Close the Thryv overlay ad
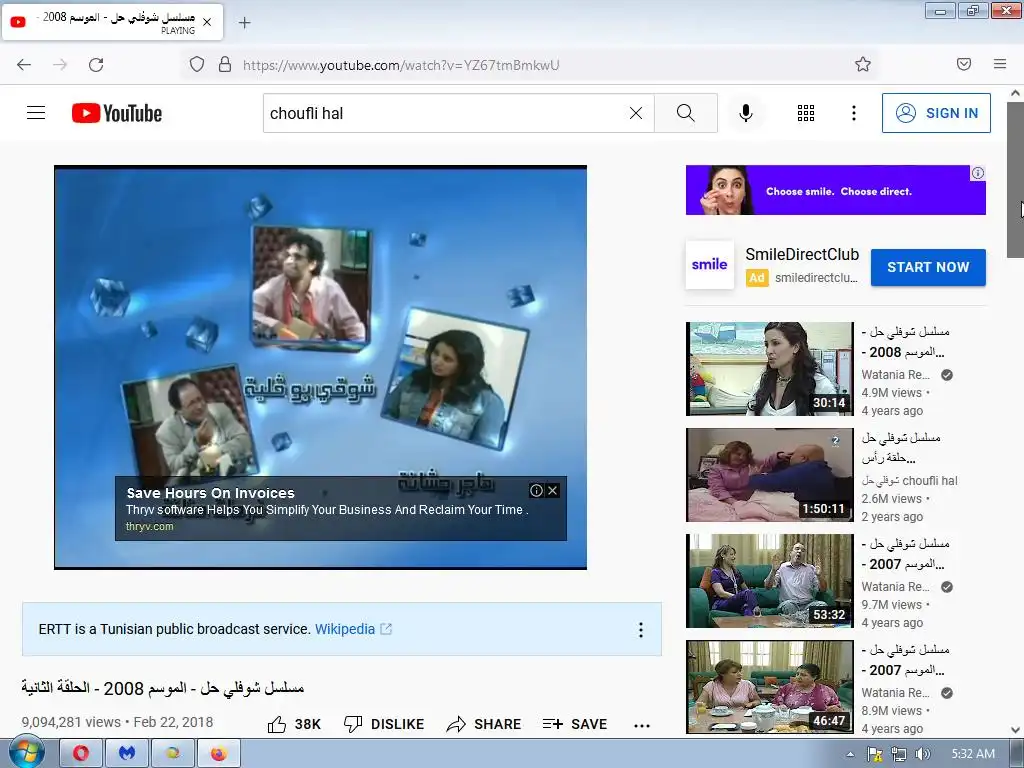Image resolution: width=1024 pixels, height=768 pixels. (552, 490)
